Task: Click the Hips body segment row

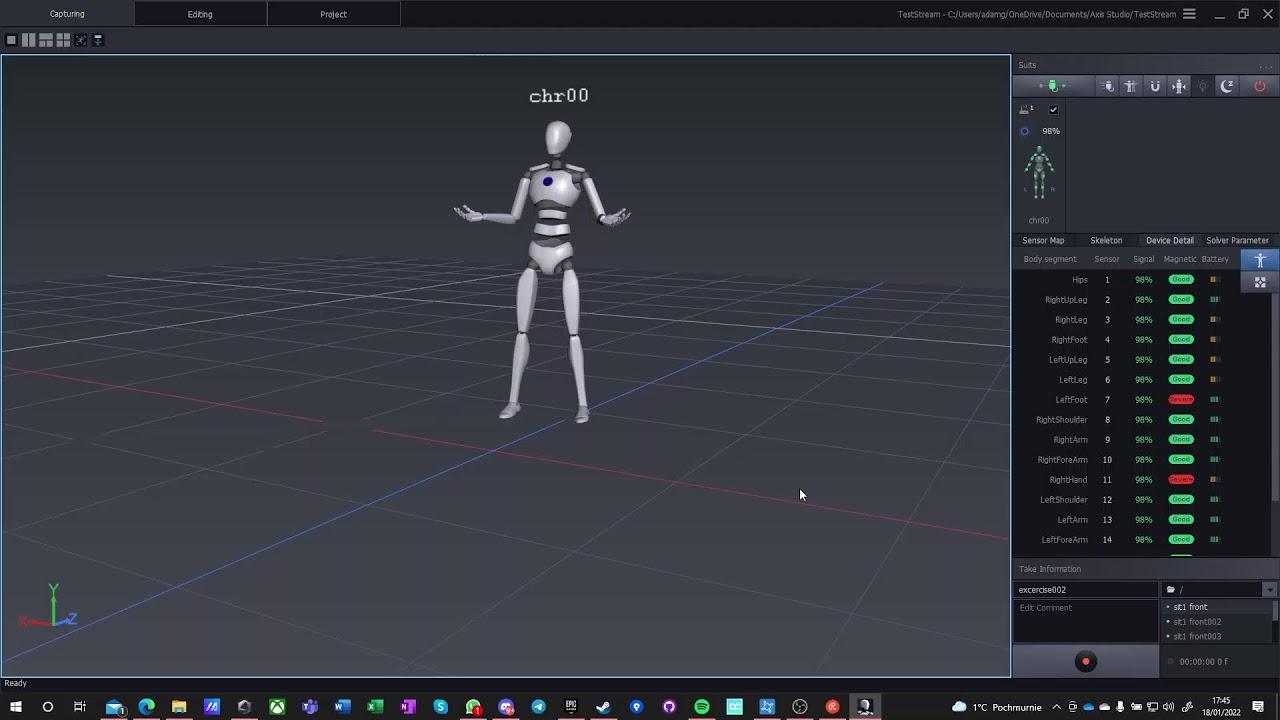Action: pyautogui.click(x=1127, y=280)
